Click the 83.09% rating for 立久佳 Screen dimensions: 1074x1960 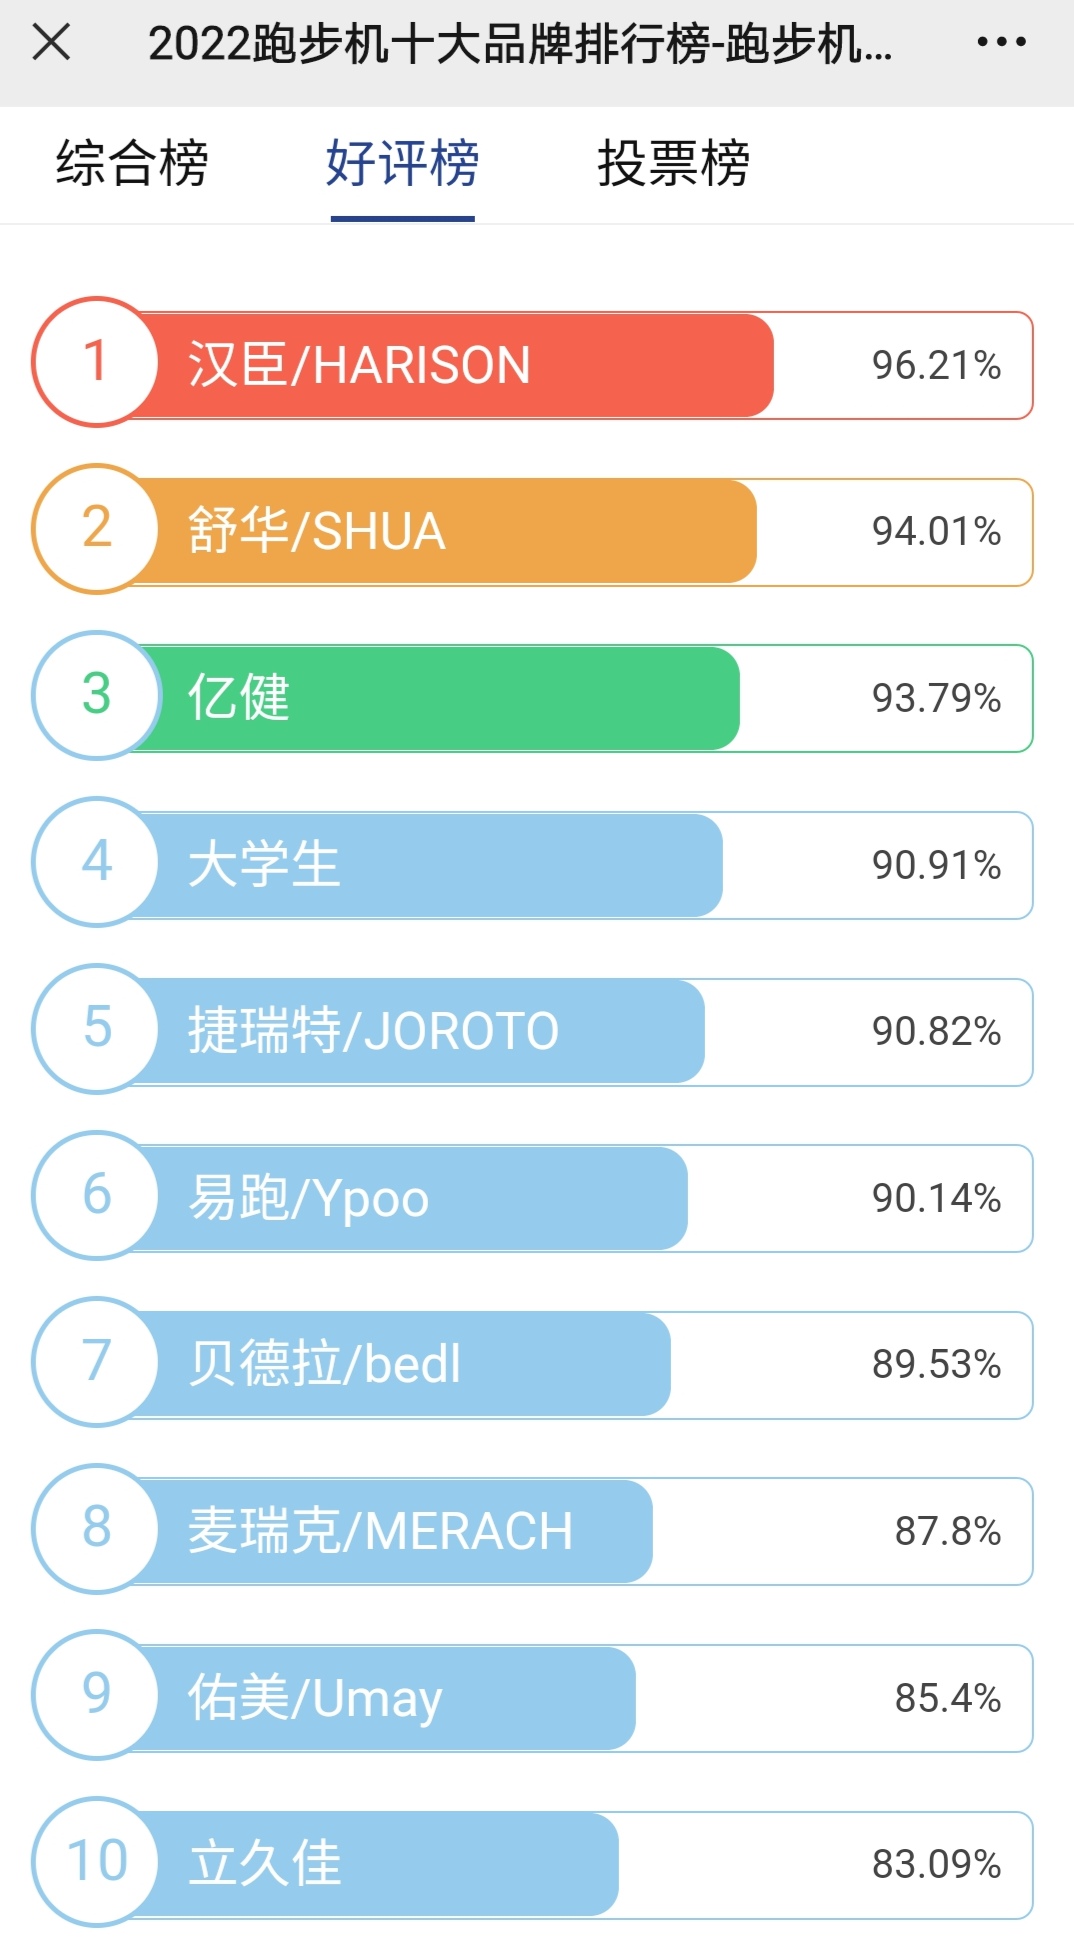(936, 1865)
